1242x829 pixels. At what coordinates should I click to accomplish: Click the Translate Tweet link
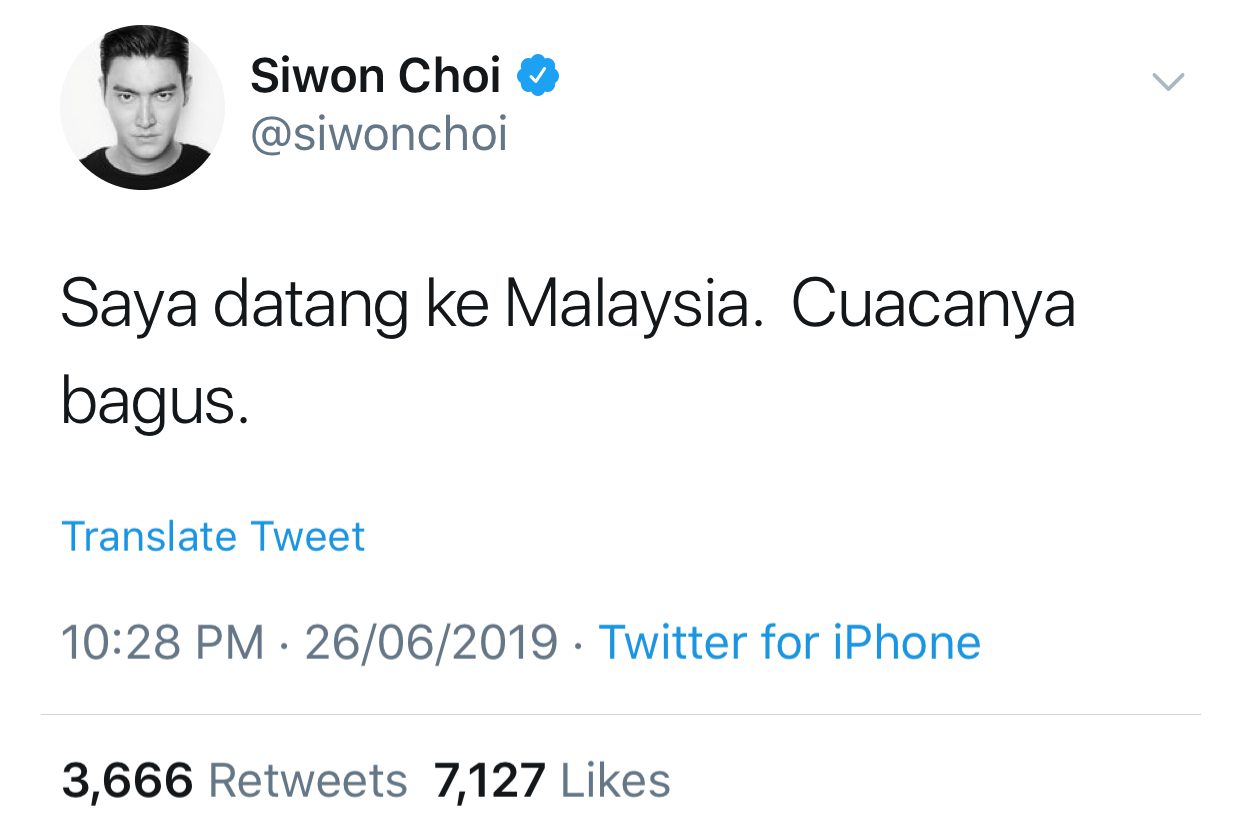[x=213, y=537]
